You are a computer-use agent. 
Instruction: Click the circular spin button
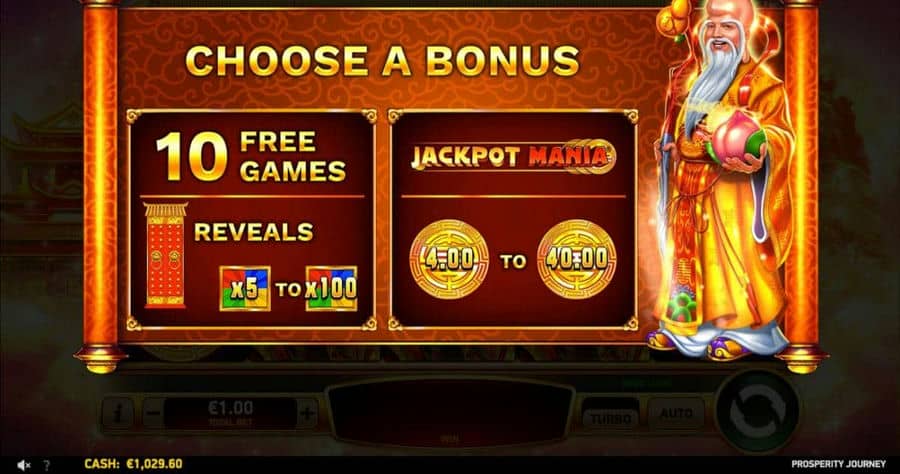[x=758, y=411]
